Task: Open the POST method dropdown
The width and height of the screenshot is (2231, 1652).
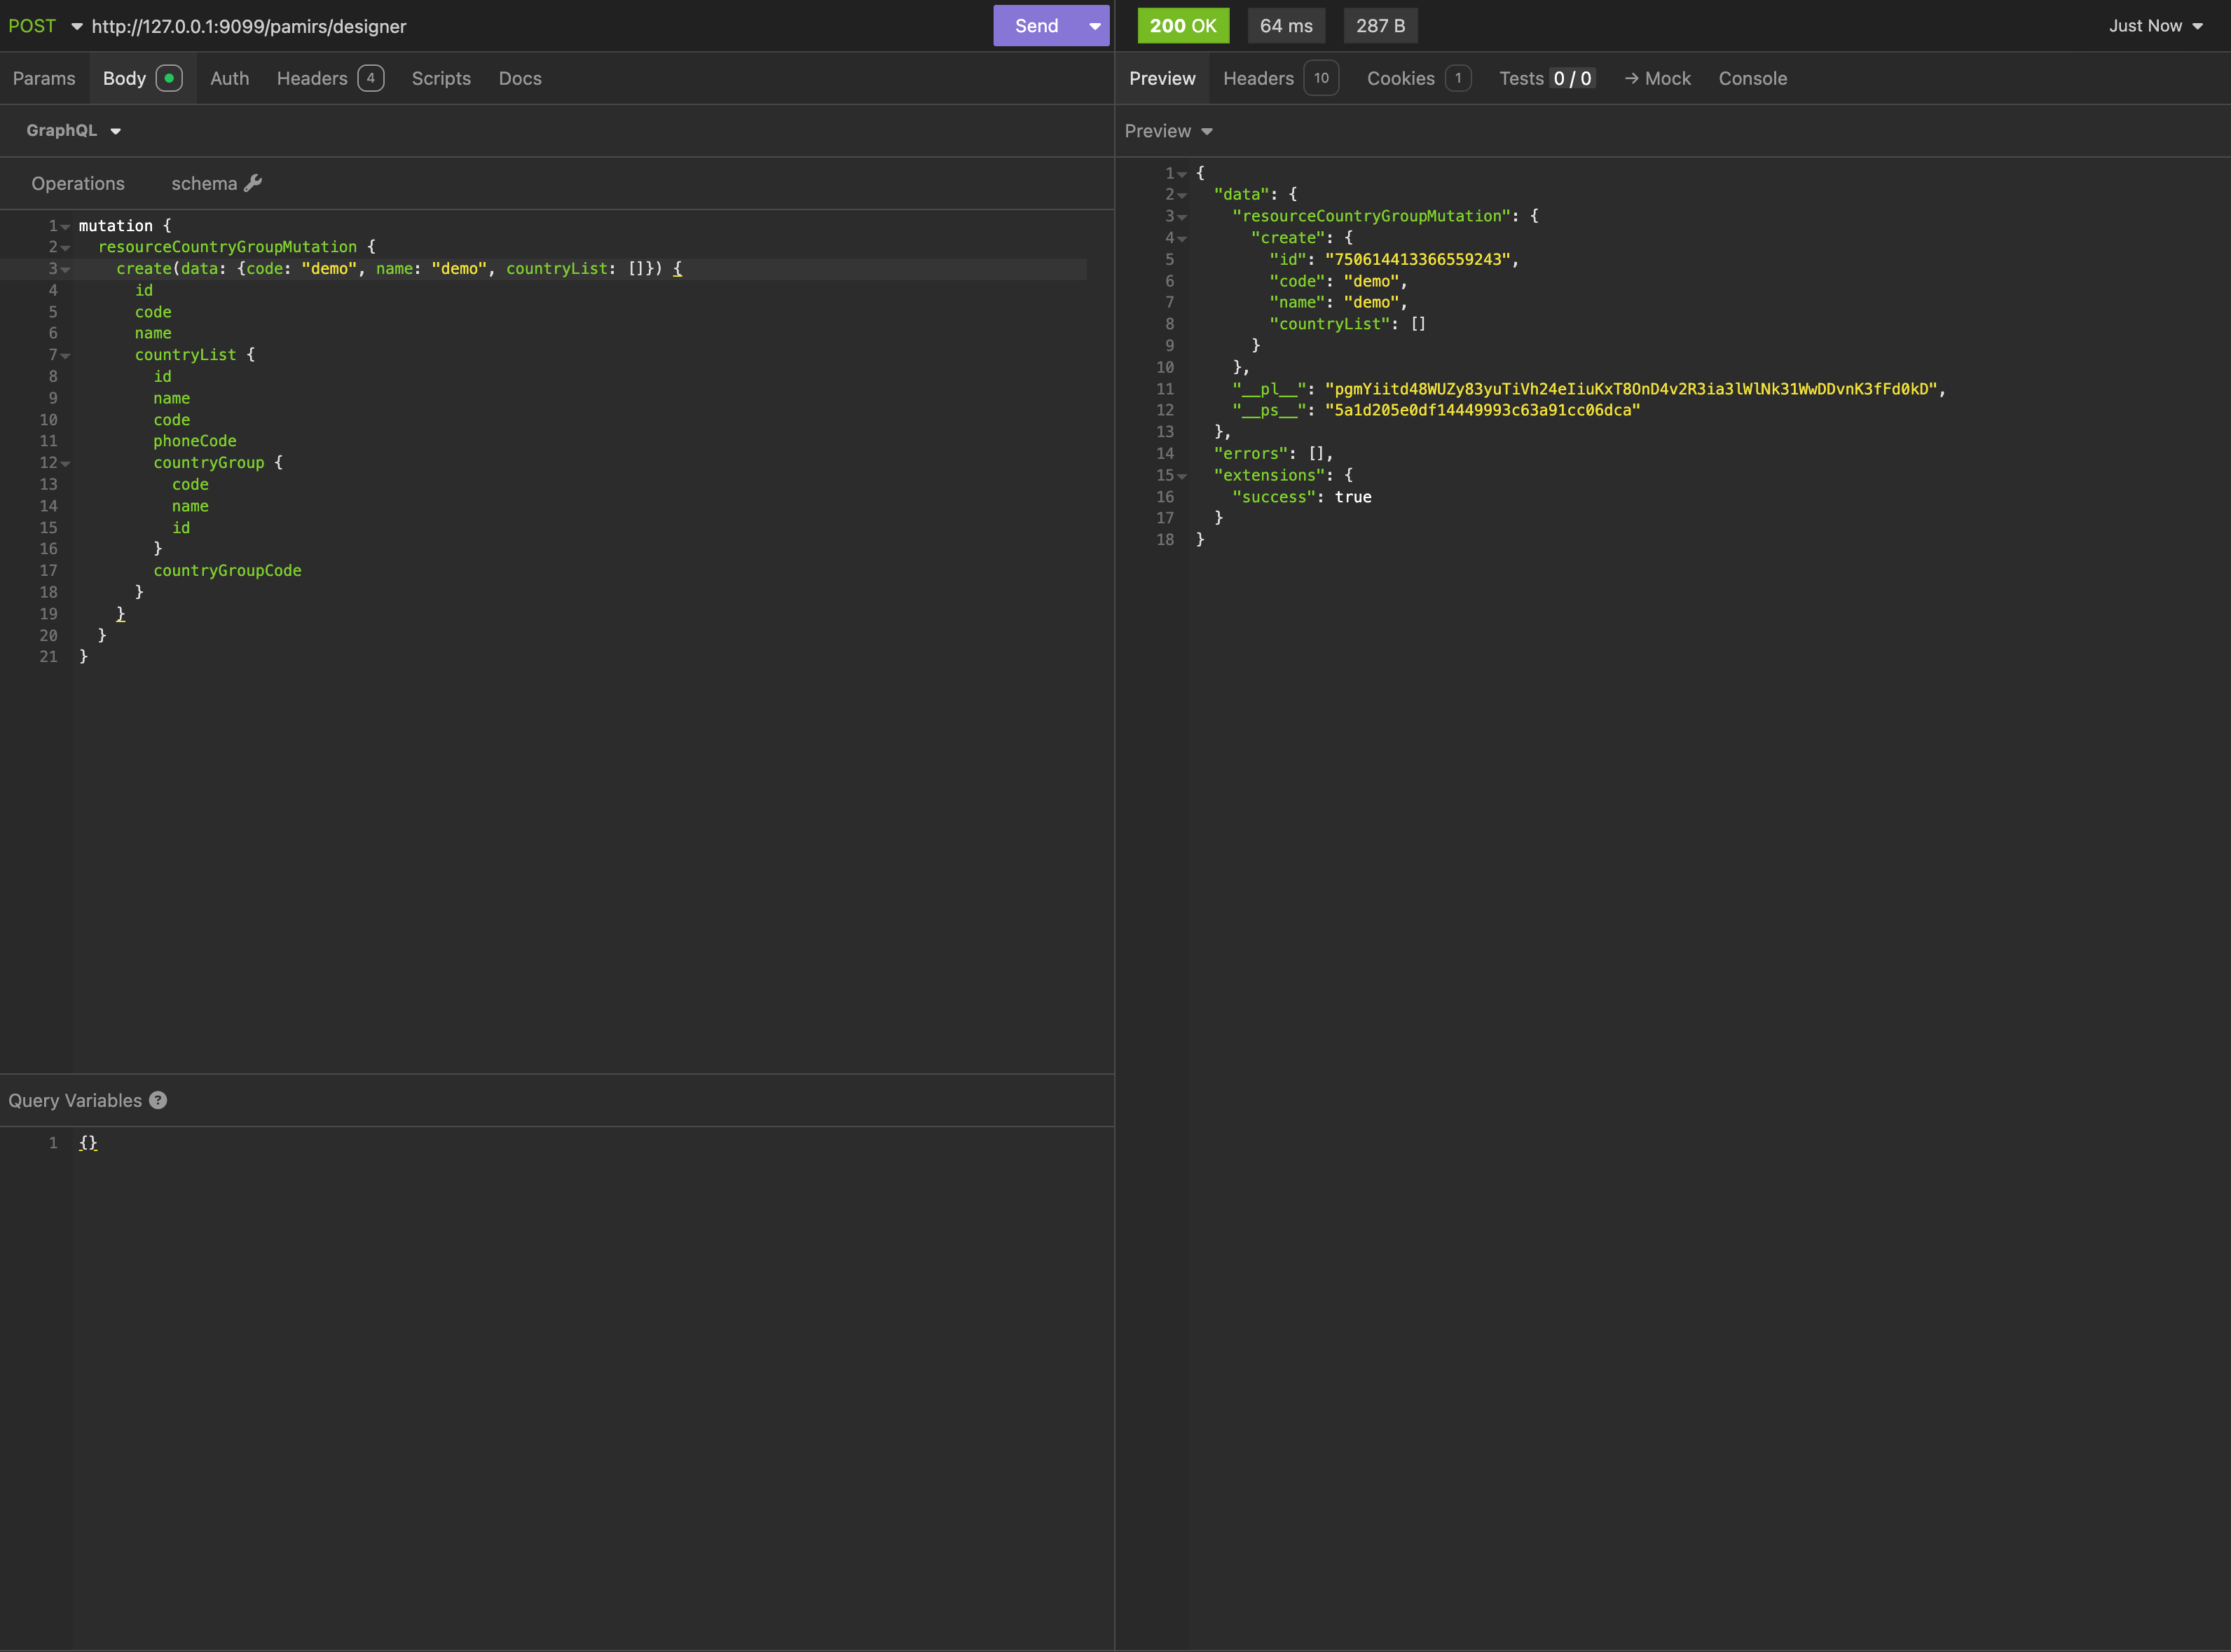Action: (x=45, y=26)
